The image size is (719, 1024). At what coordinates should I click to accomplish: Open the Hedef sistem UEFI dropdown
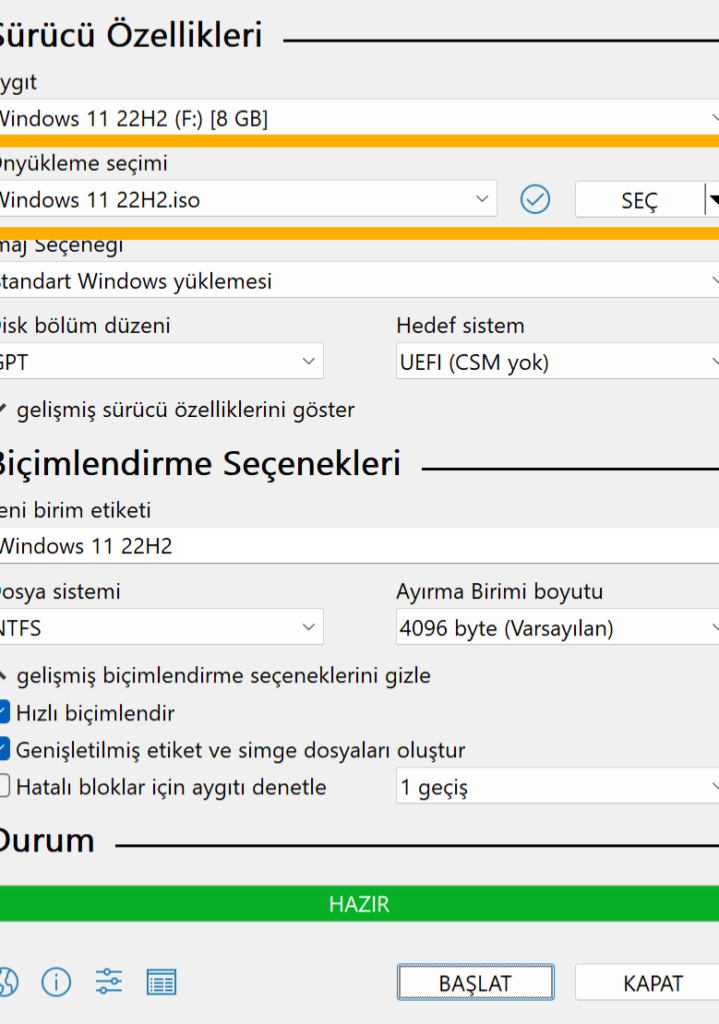coord(556,362)
